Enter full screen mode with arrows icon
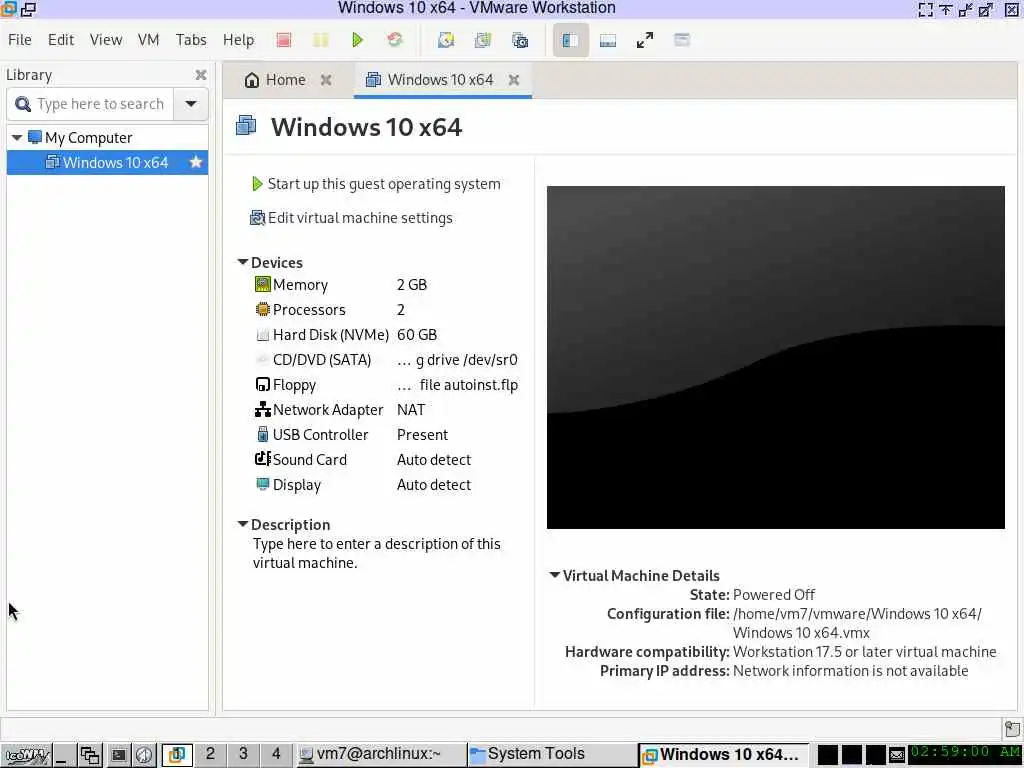The height and width of the screenshot is (768, 1024). (645, 40)
